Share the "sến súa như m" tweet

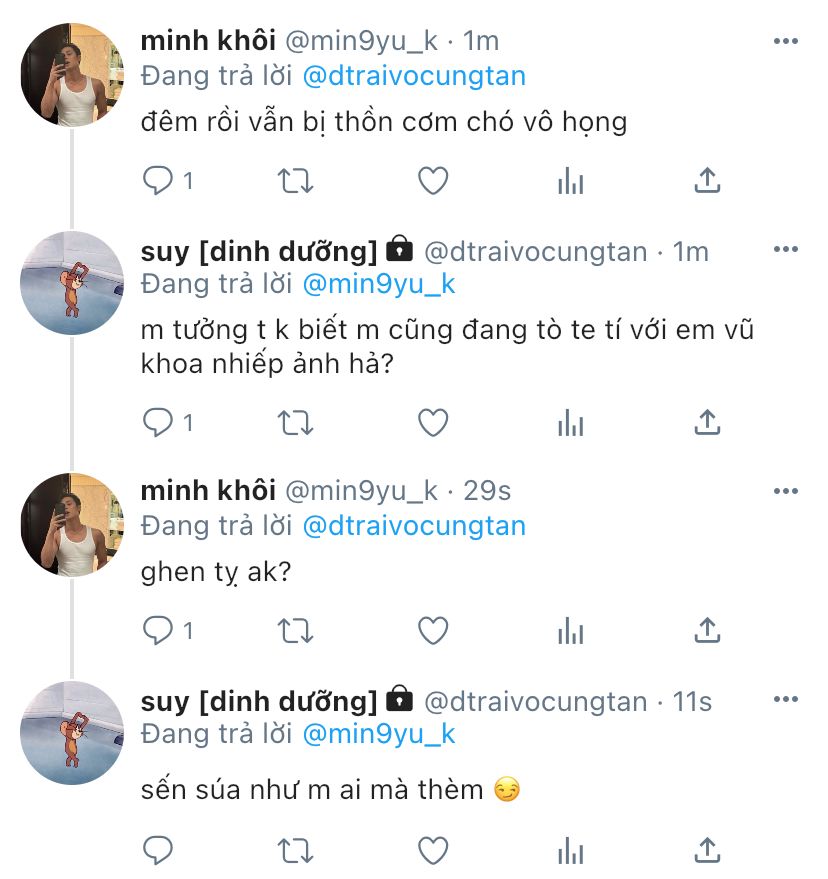707,851
